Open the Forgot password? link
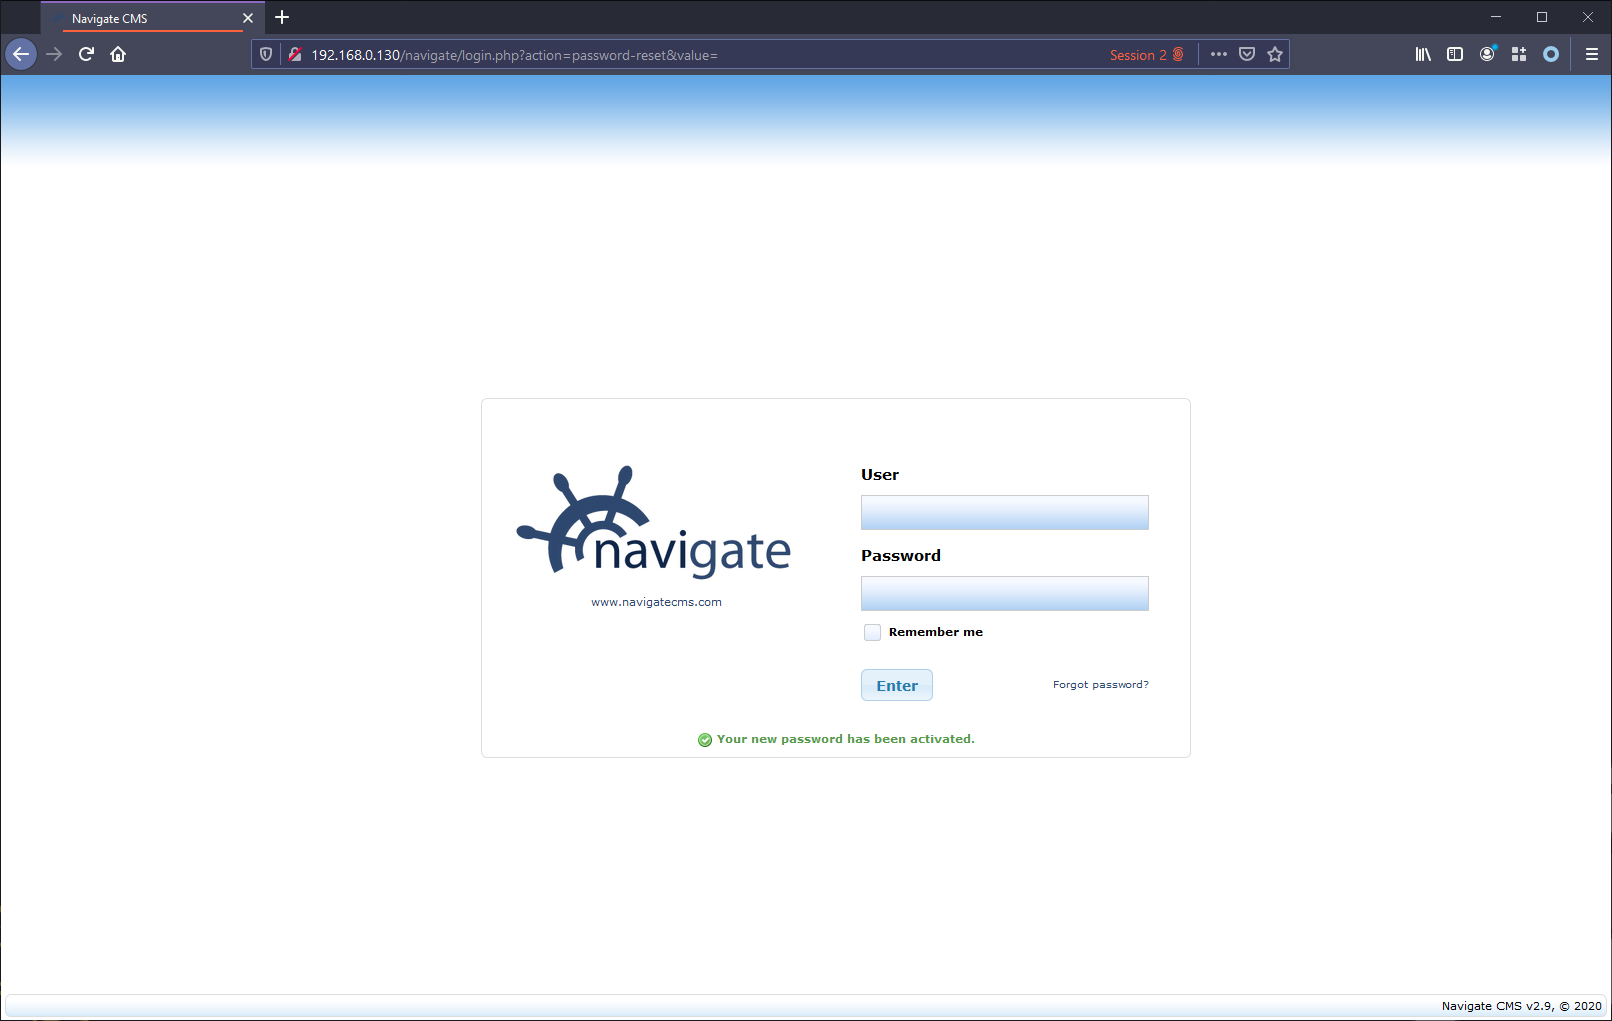 point(1100,685)
